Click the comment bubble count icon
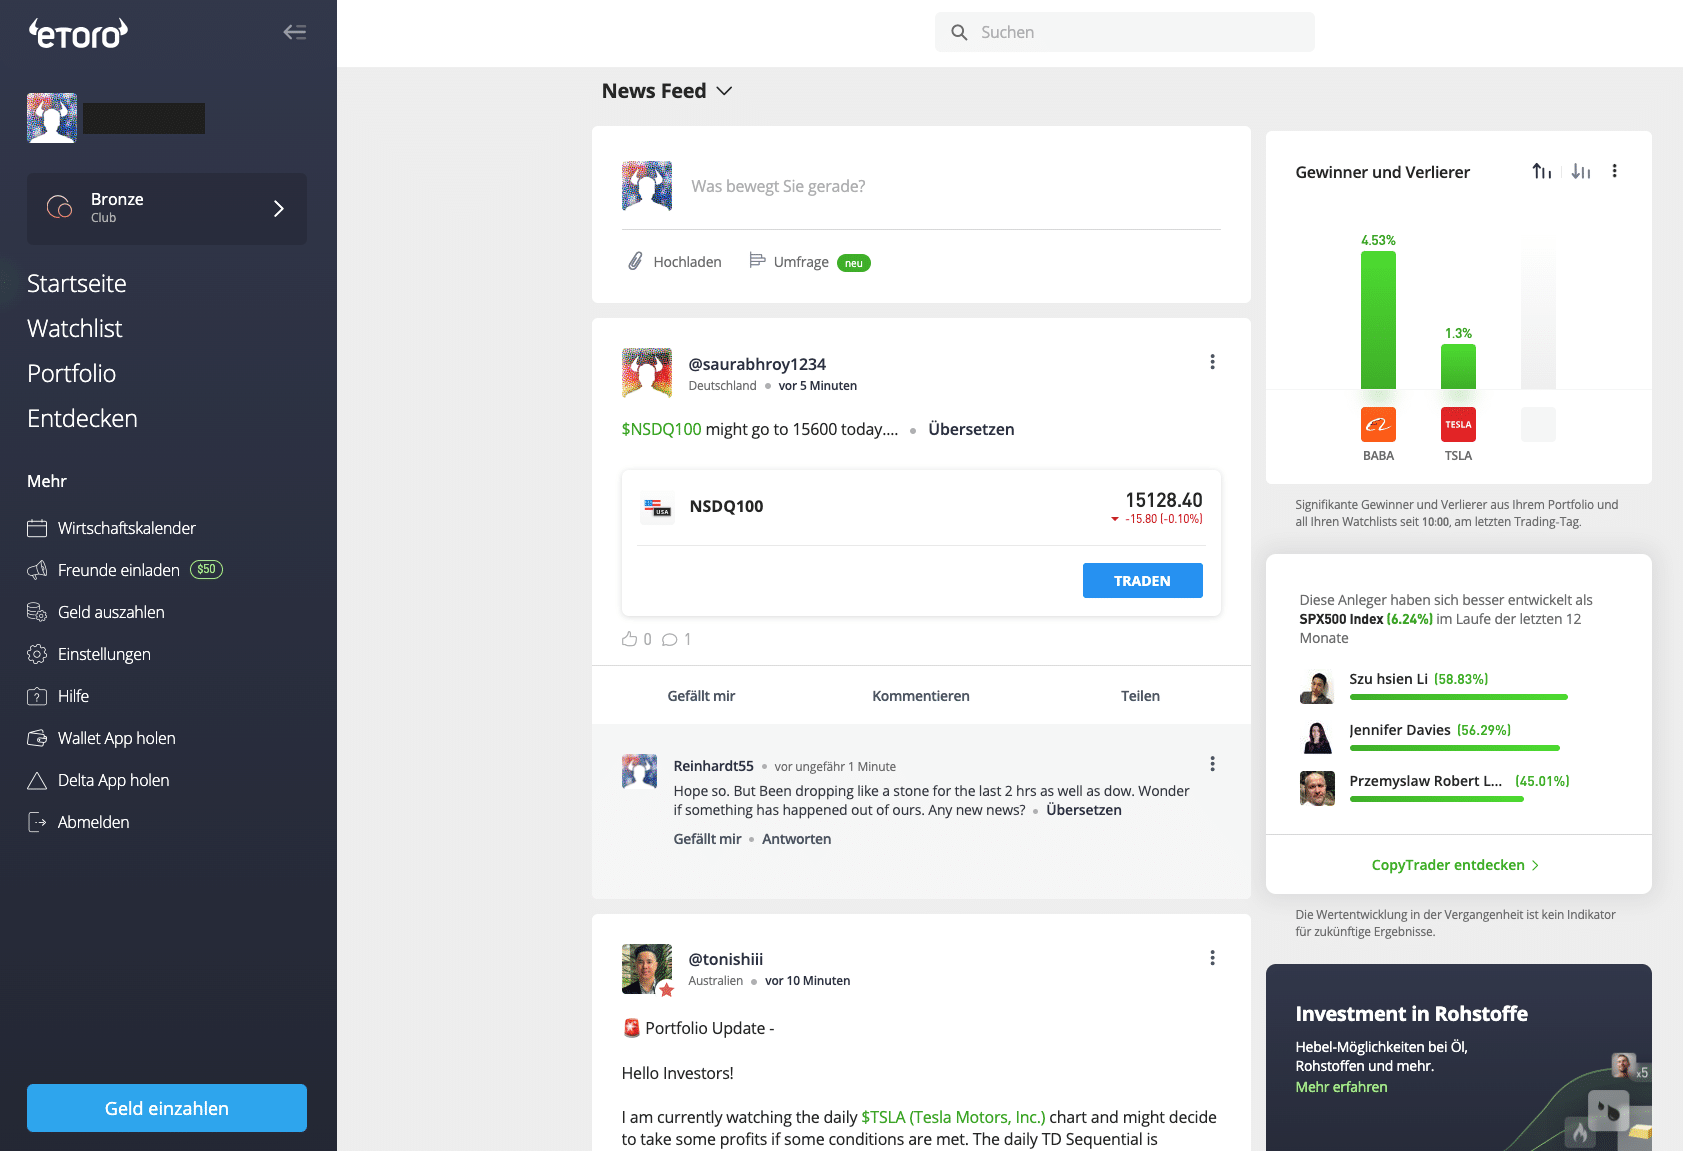This screenshot has height=1151, width=1683. [670, 639]
